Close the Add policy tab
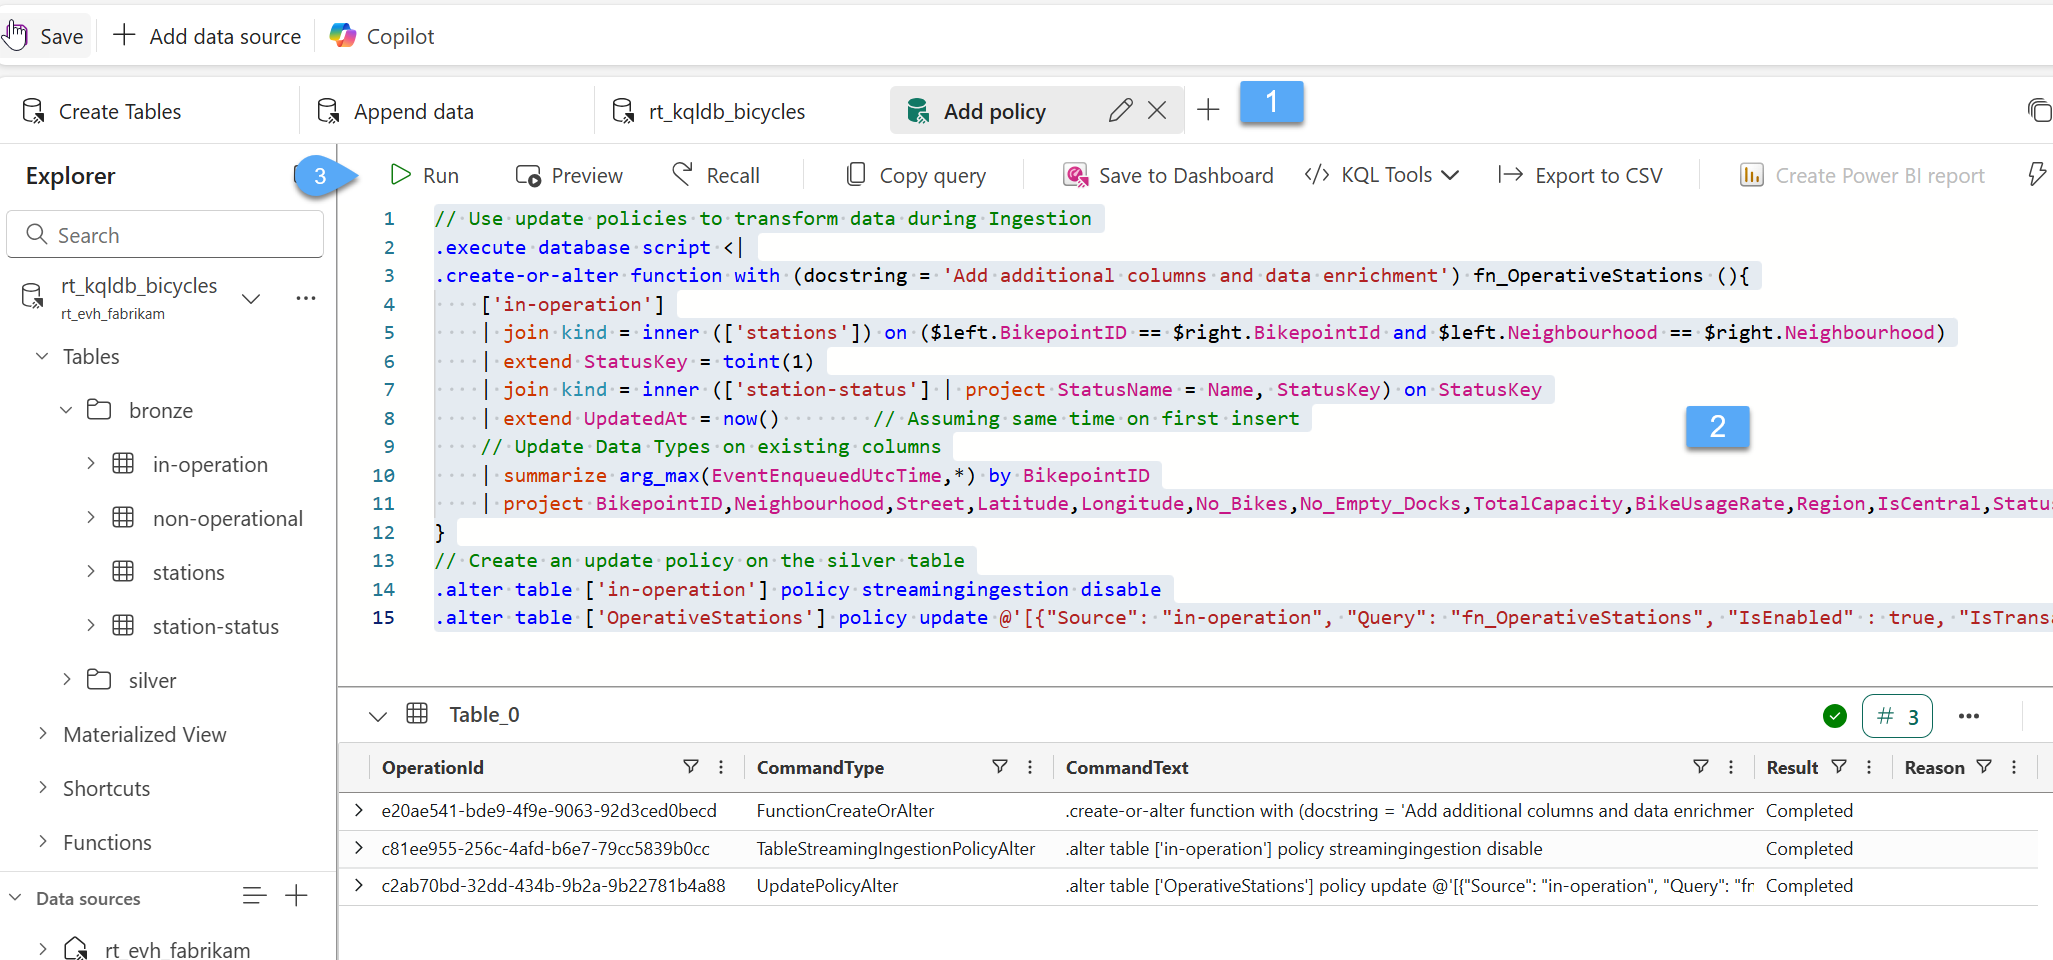Screen dimensions: 2053x960 1157,111
